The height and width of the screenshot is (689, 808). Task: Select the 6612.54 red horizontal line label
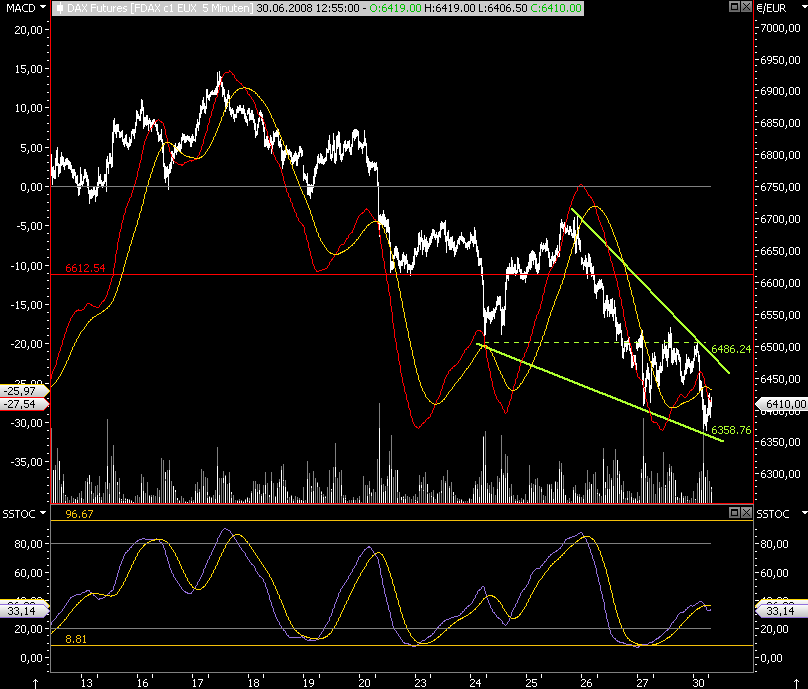pos(85,268)
